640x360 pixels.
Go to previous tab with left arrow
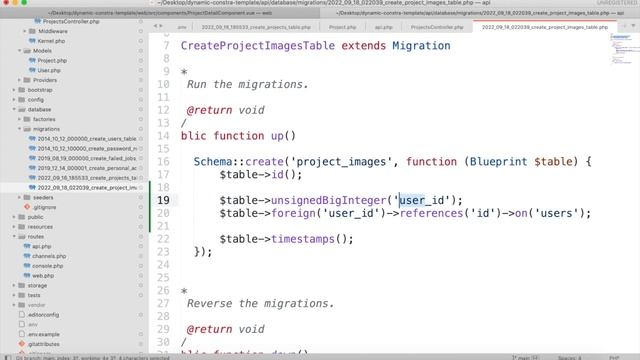[155, 26]
